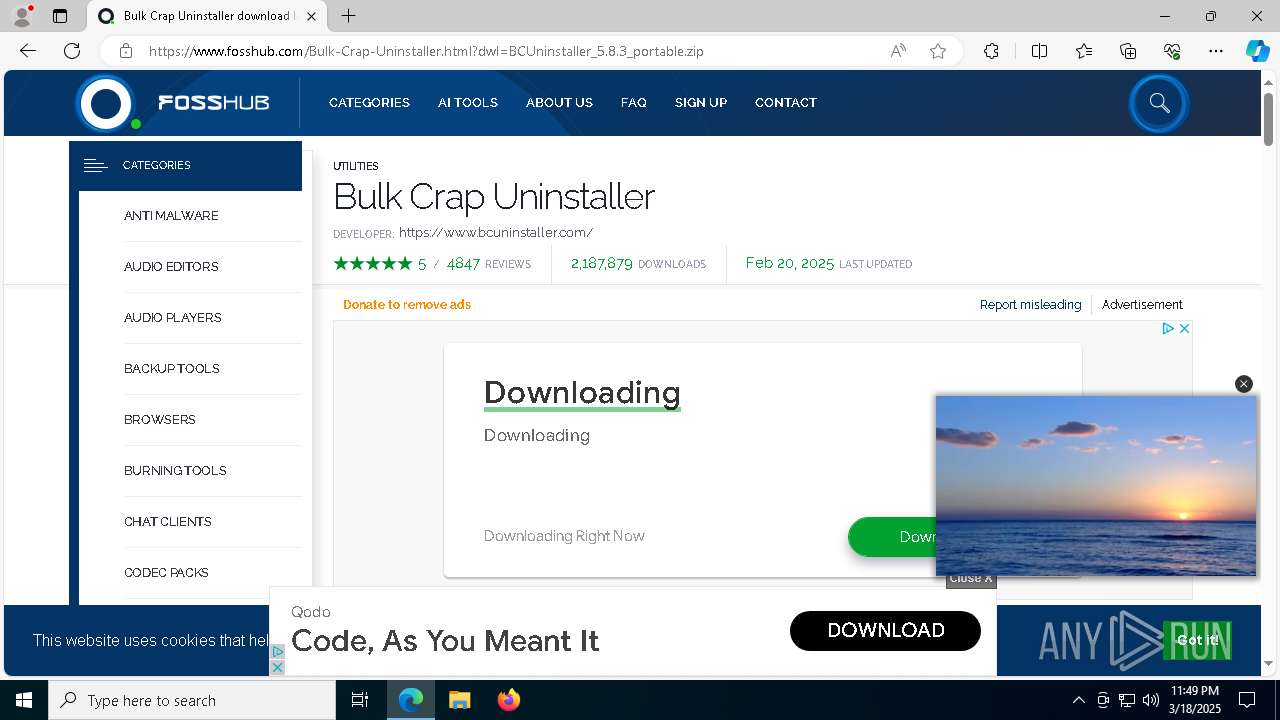Click the page vertical scrollbar
Screen dimensions: 1280x720
pos(1269,120)
